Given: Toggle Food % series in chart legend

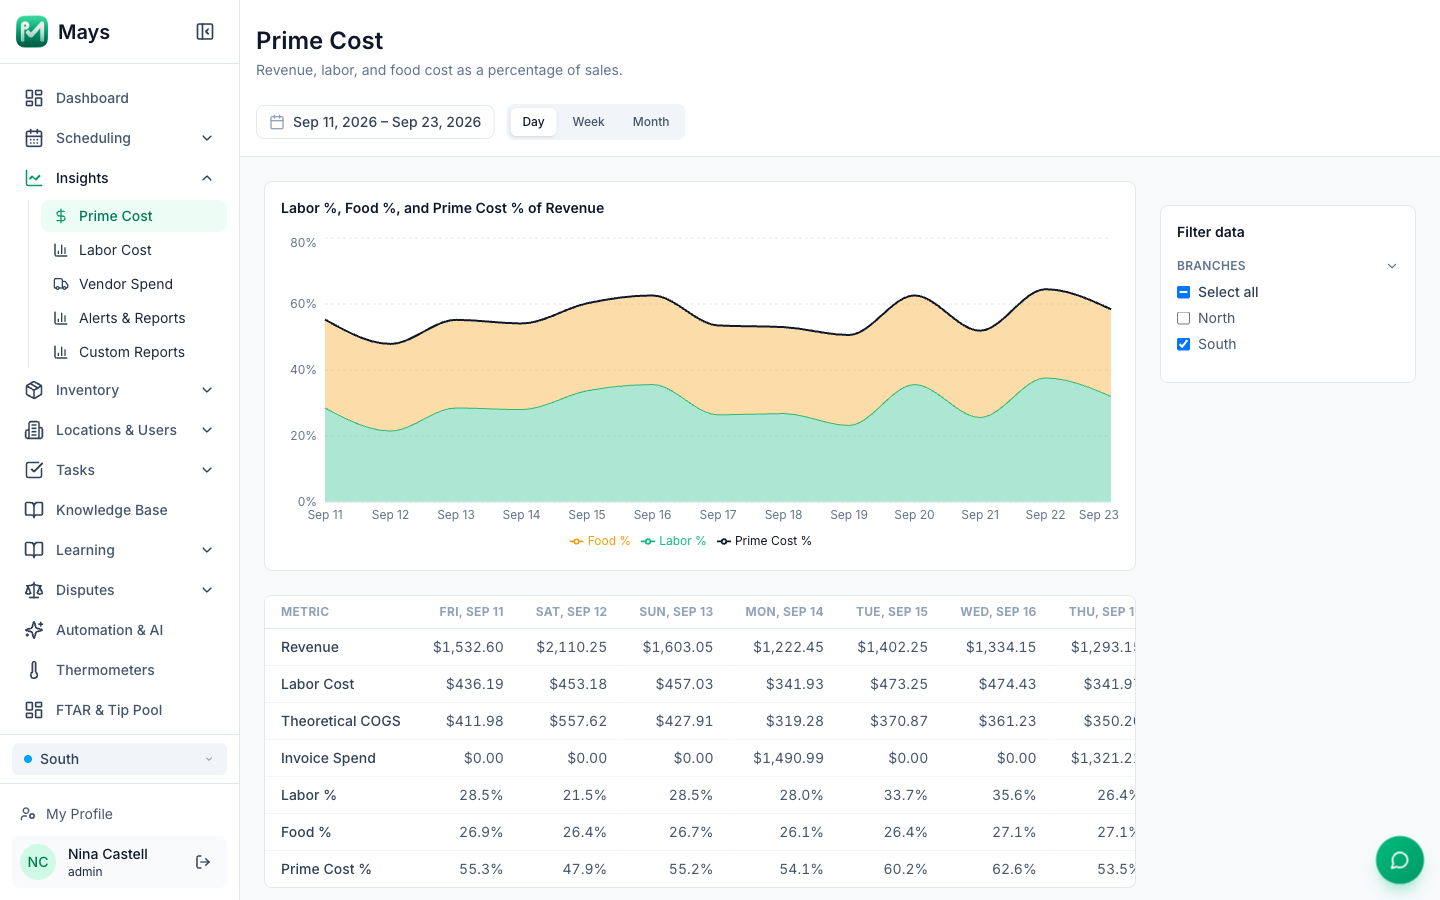Looking at the screenshot, I should [600, 541].
